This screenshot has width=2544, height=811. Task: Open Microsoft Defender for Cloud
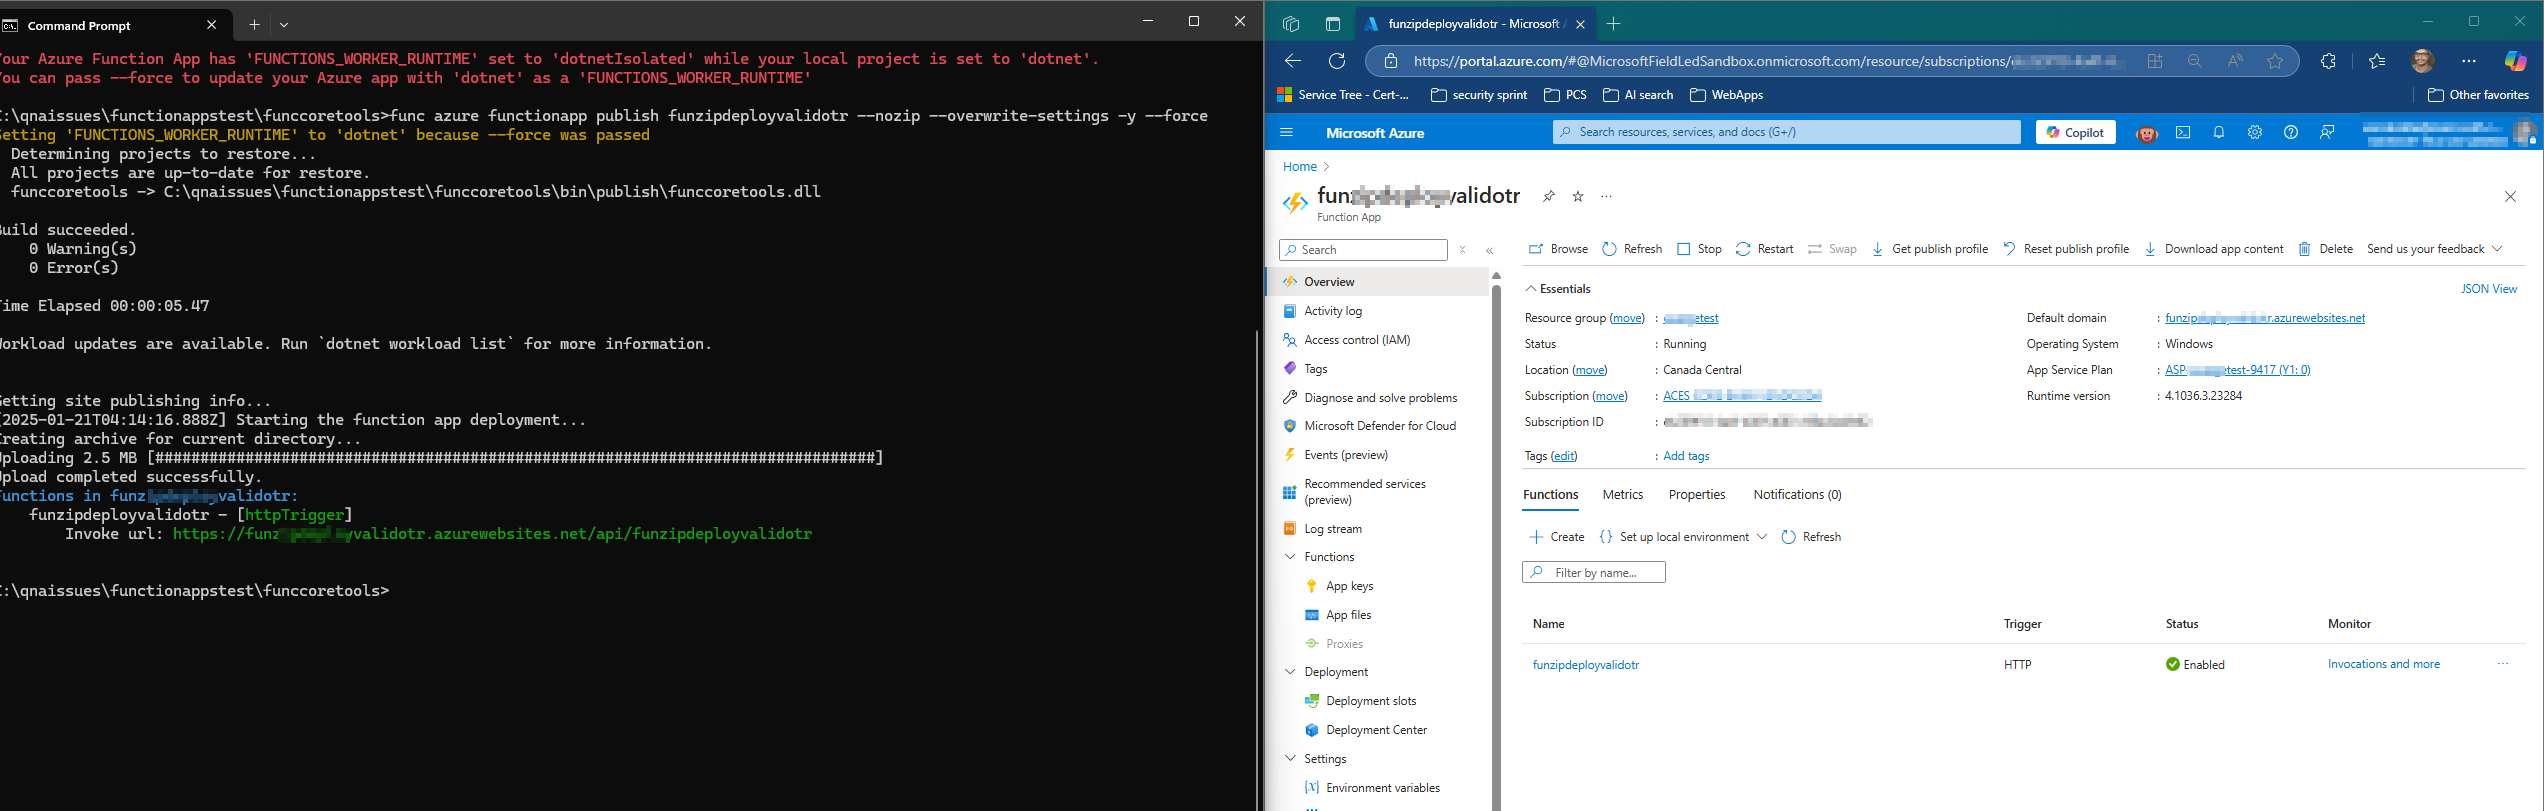tap(1378, 426)
